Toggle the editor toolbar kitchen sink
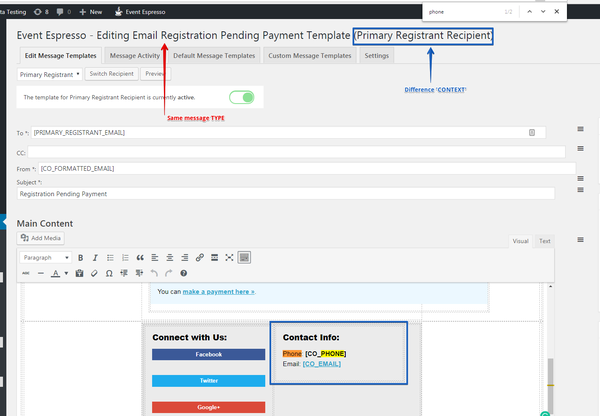Image resolution: width=600 pixels, height=416 pixels. tap(244, 258)
